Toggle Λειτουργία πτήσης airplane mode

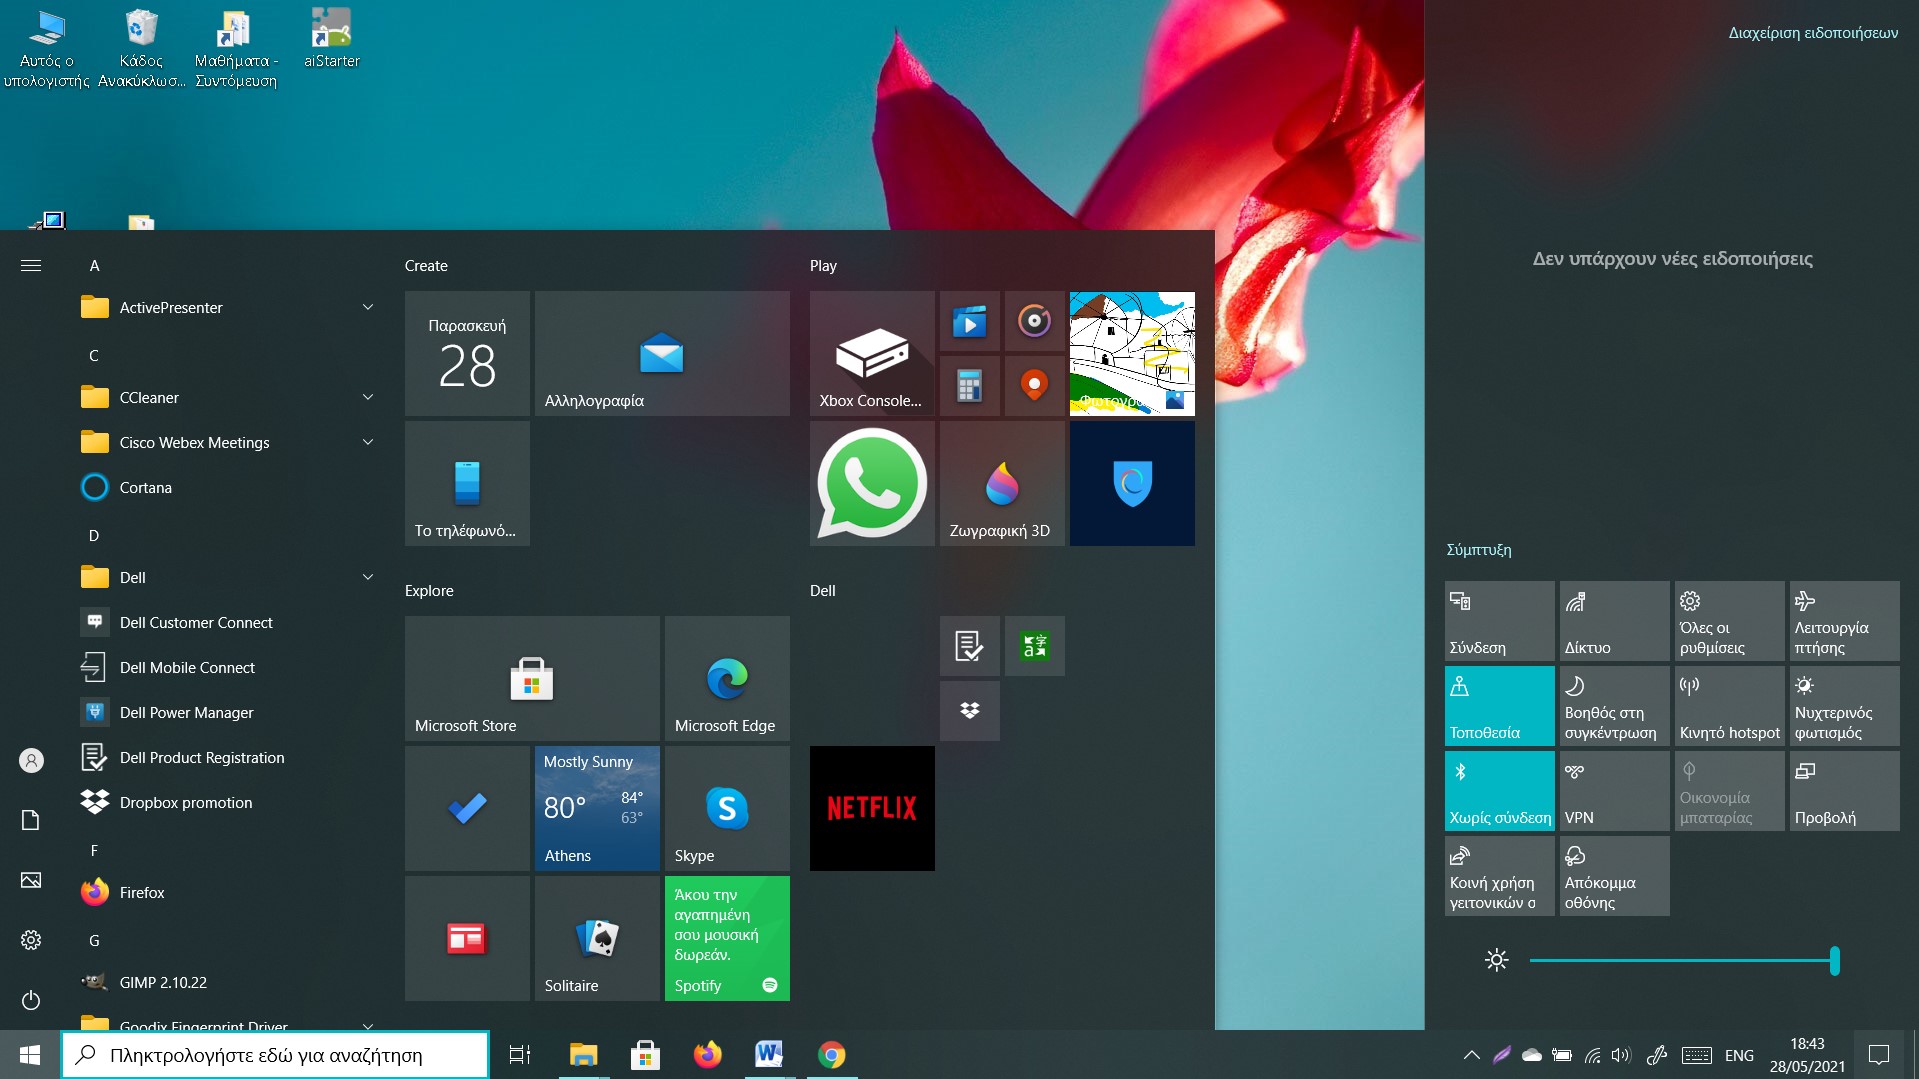coord(1844,621)
